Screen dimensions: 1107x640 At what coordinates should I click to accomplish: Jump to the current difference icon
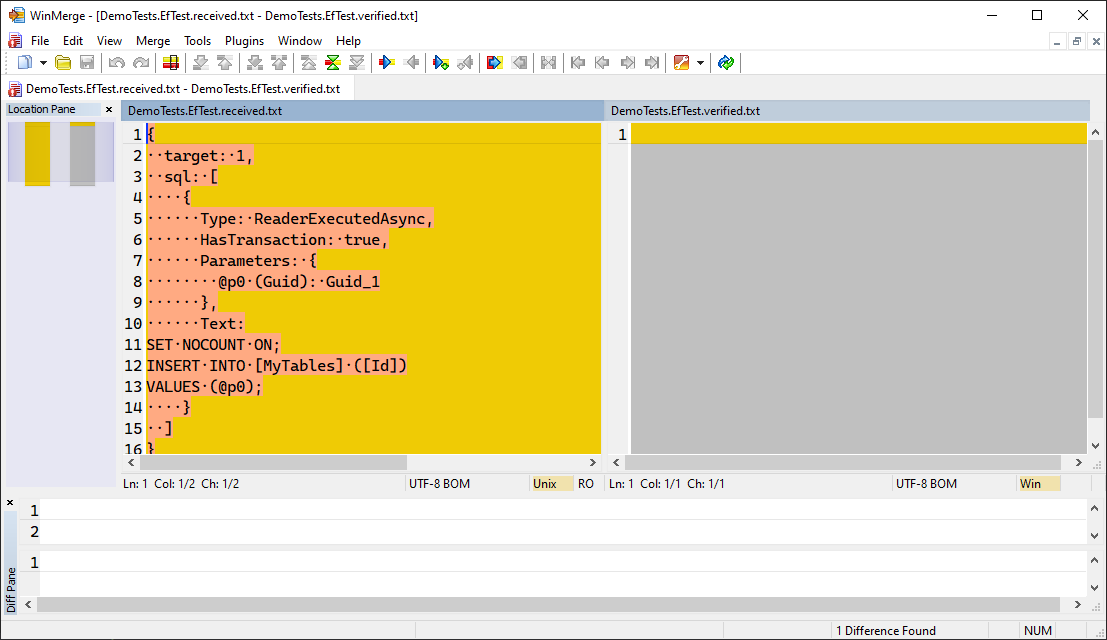333,63
